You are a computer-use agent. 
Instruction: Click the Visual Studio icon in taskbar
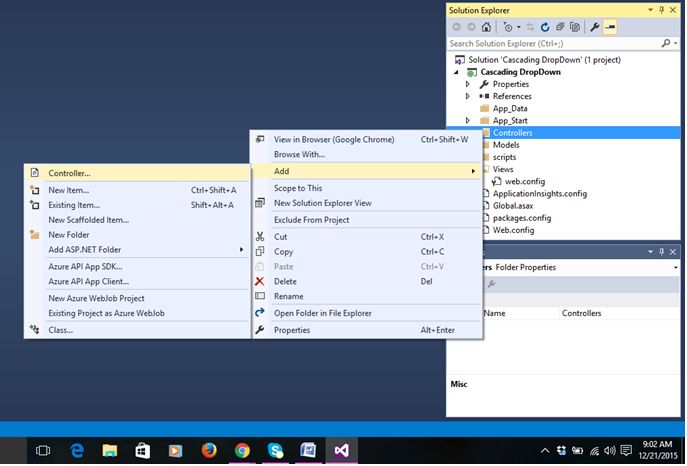(x=340, y=451)
